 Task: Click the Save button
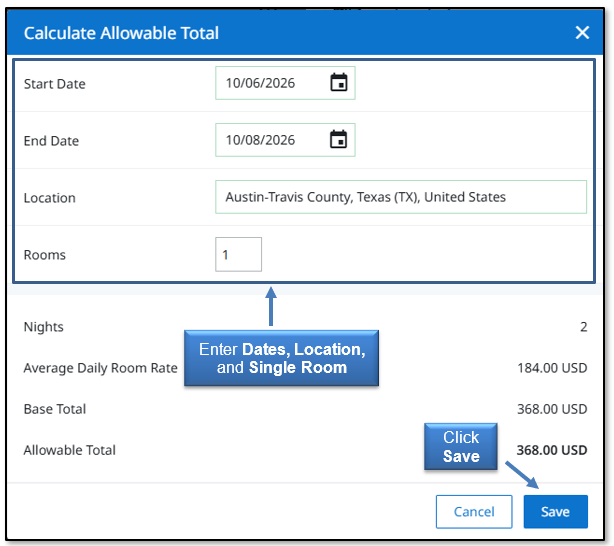pyautogui.click(x=556, y=512)
